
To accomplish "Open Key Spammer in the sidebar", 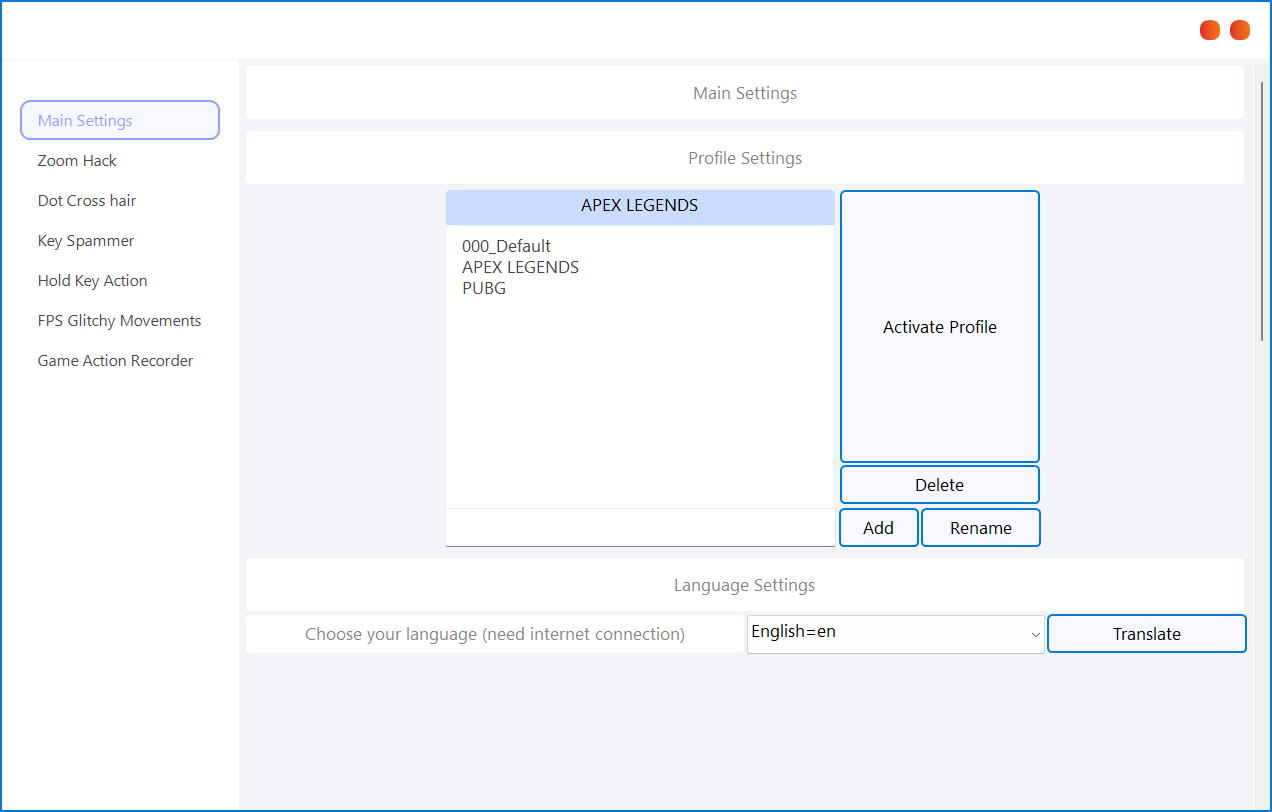I will click(x=86, y=241).
